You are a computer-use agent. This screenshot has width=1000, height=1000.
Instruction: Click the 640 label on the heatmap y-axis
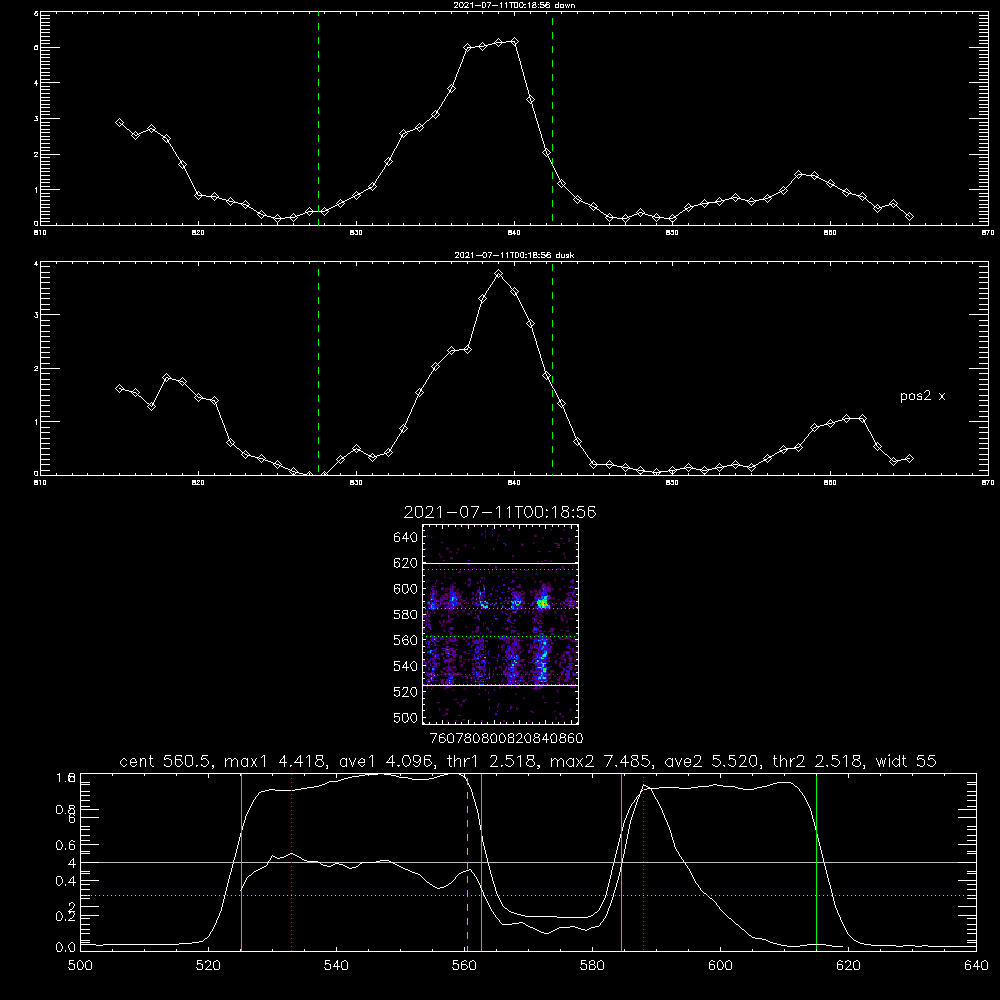(x=406, y=538)
